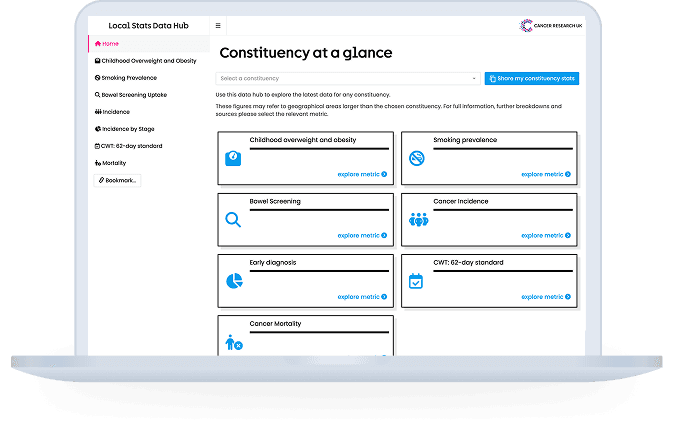Click the arrow icon beside Smoking prevalence explore metric
This screenshot has height=427, width=674.
click(x=568, y=174)
